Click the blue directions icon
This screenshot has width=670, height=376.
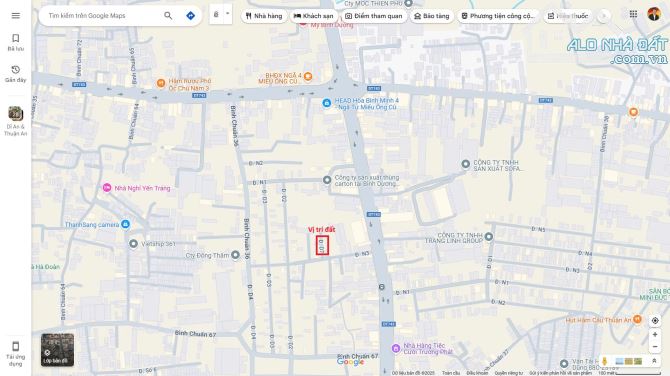pos(191,16)
